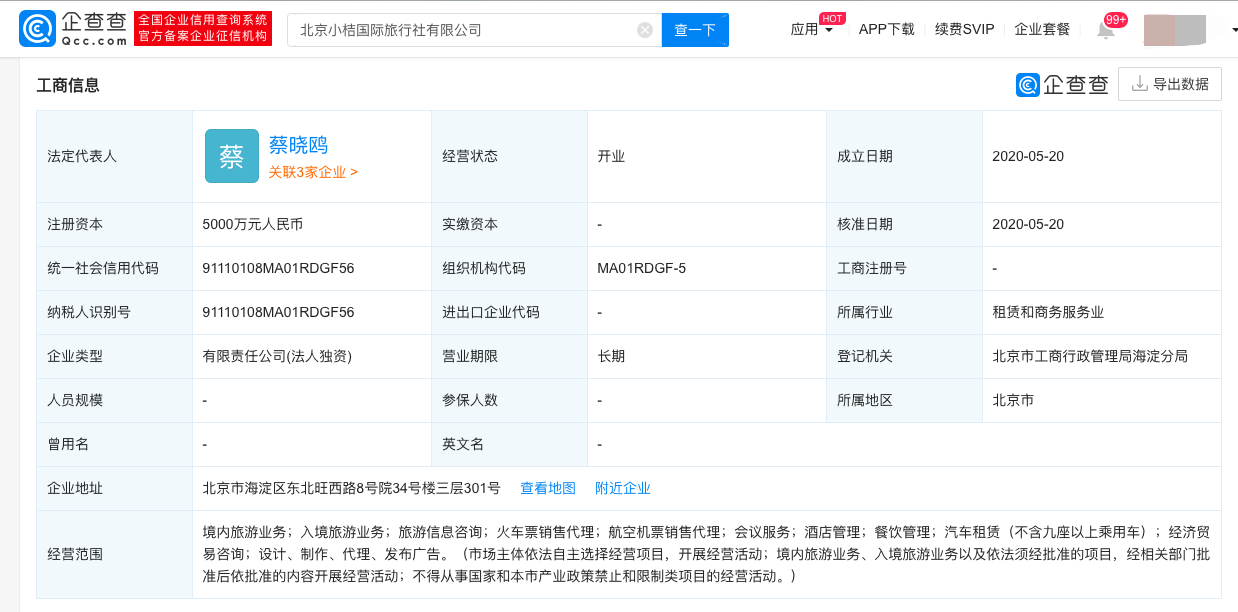Open the 附近企业 nearby companies link
Screen dimensions: 1238x612
(x=623, y=488)
